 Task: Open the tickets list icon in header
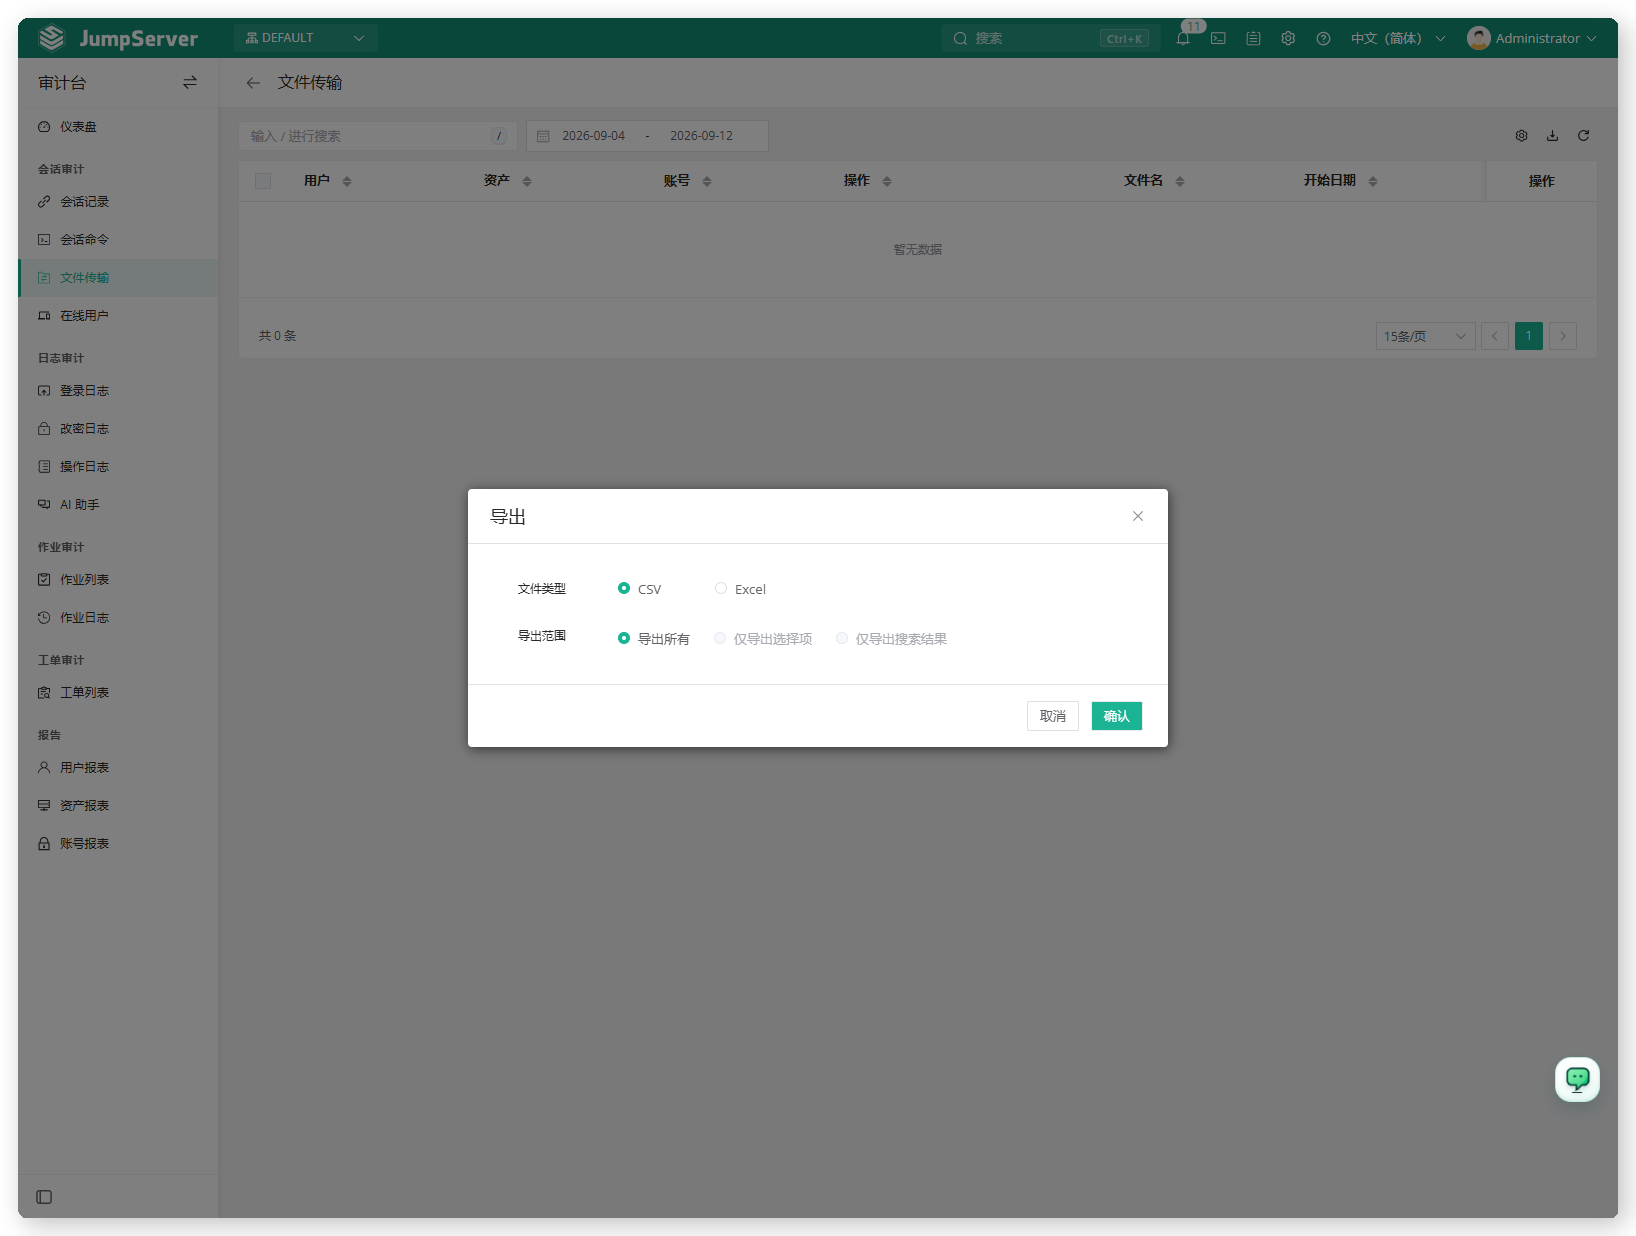coord(1253,38)
